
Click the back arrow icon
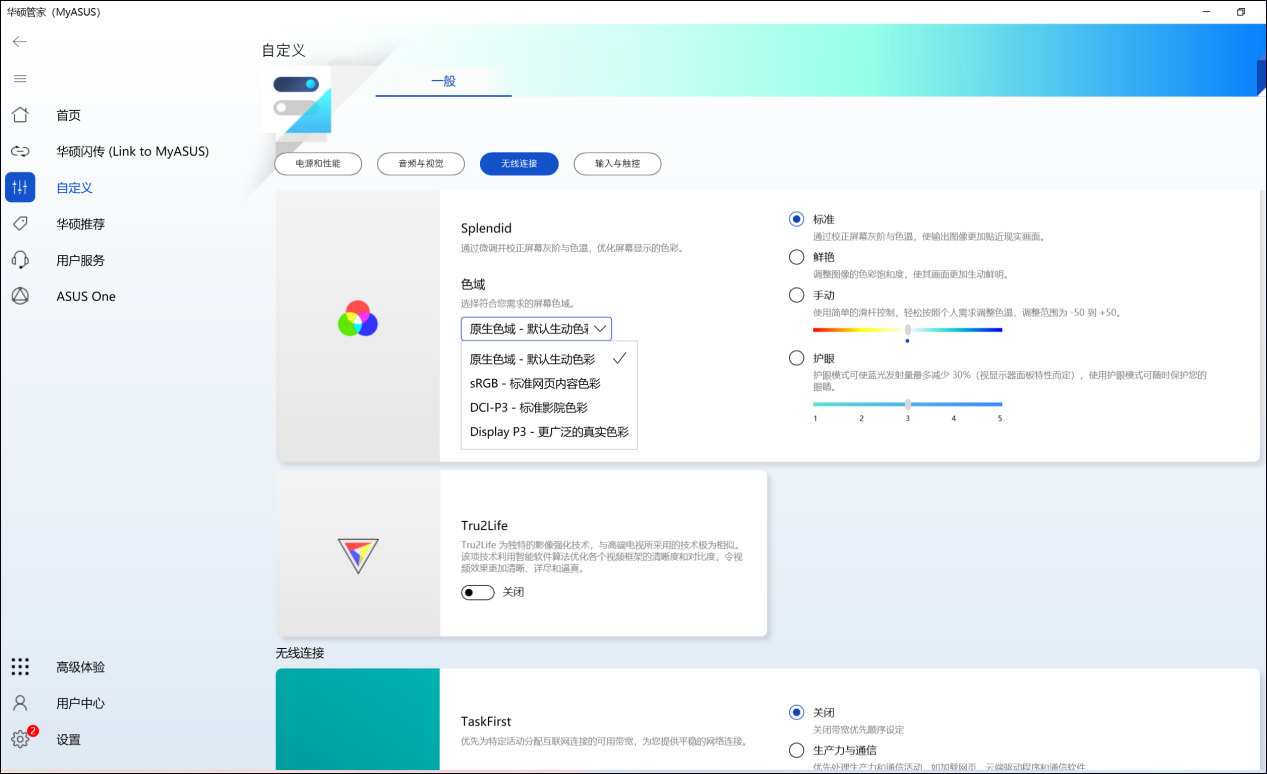pyautogui.click(x=20, y=41)
